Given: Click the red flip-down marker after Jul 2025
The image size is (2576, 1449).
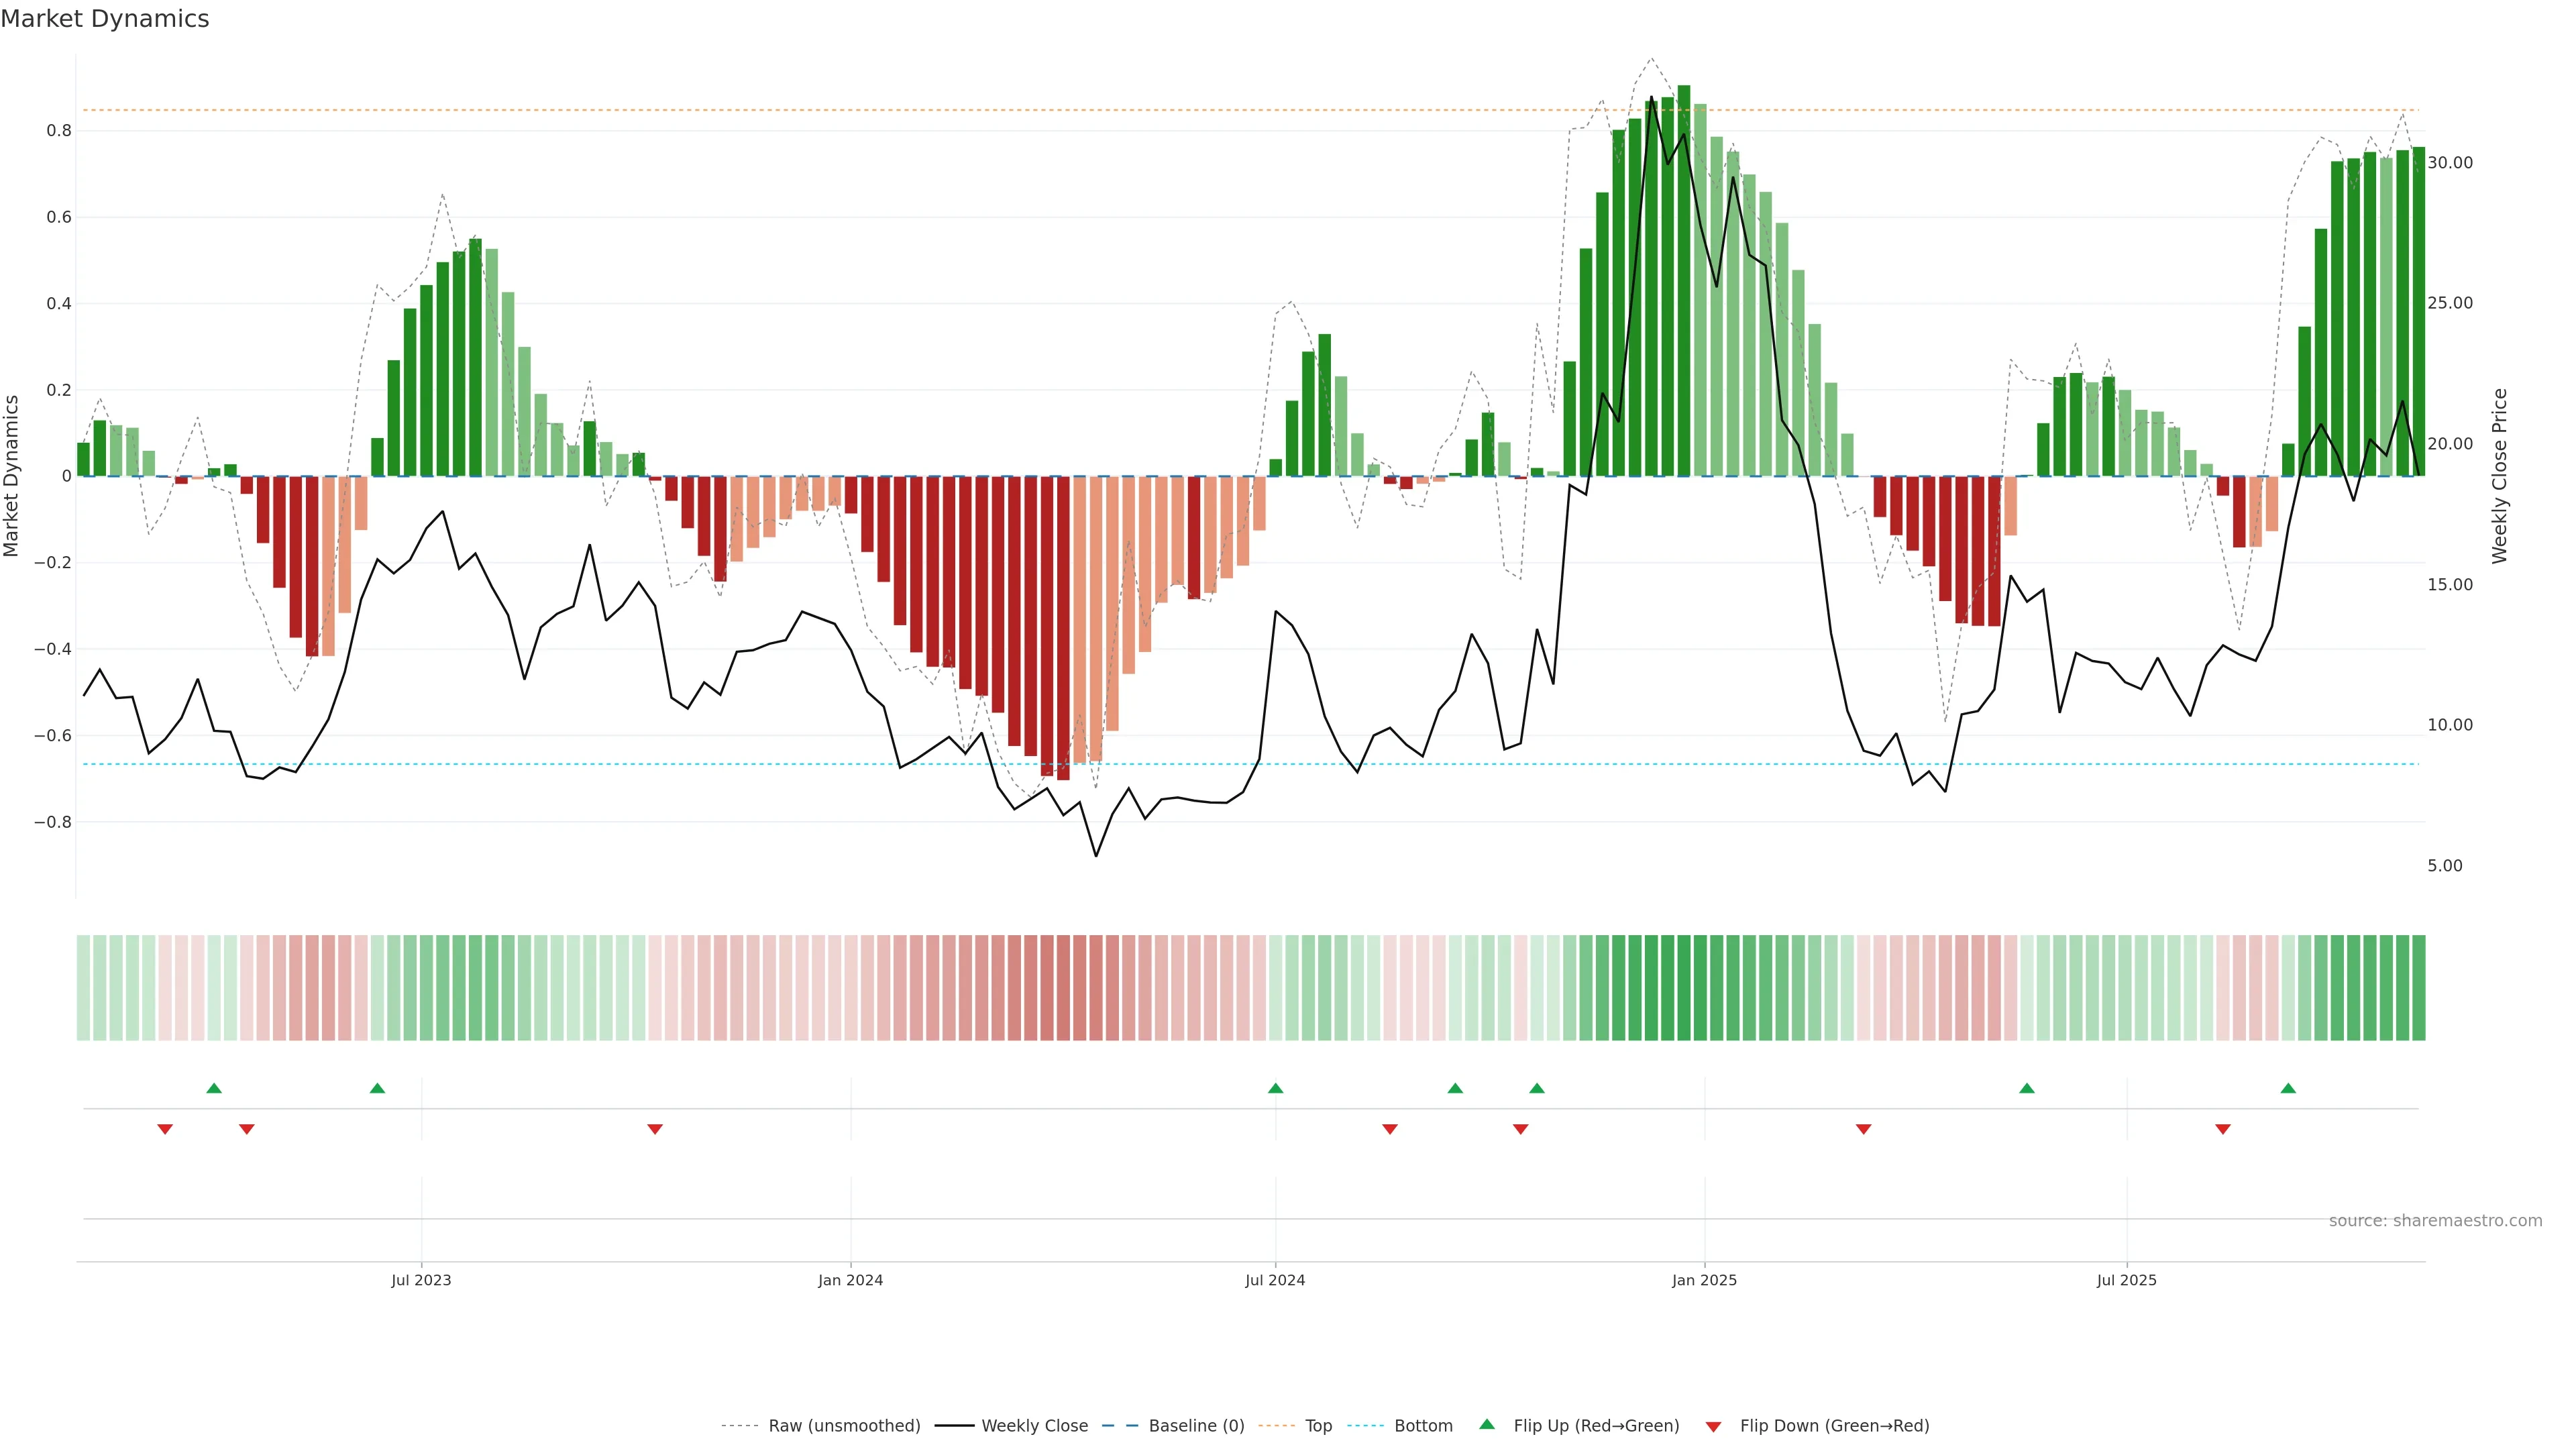Looking at the screenshot, I should (x=2222, y=1129).
